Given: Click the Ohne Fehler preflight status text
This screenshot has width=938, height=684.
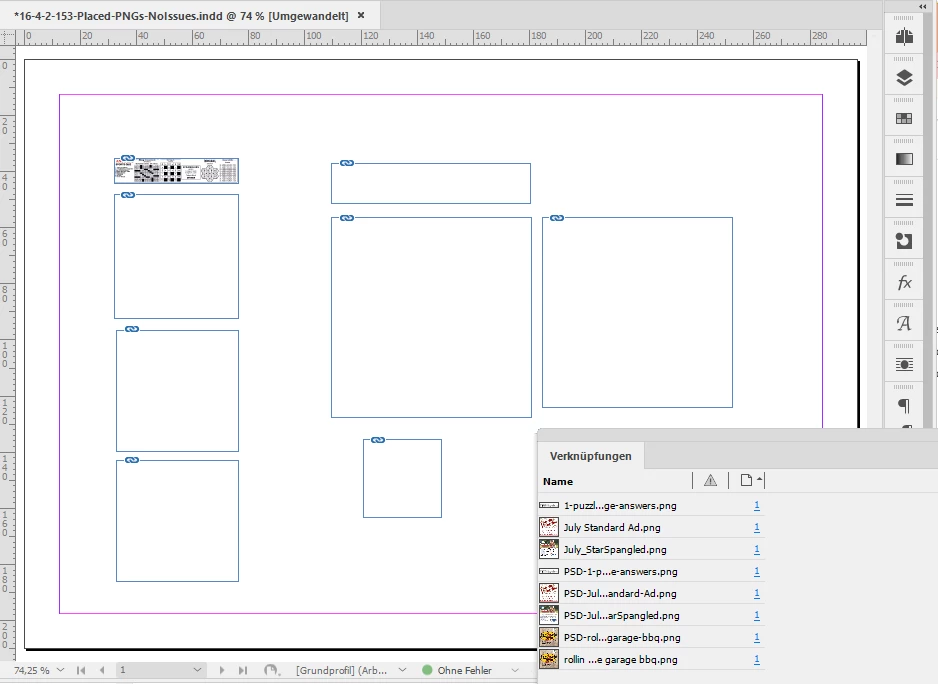Looking at the screenshot, I should point(465,671).
